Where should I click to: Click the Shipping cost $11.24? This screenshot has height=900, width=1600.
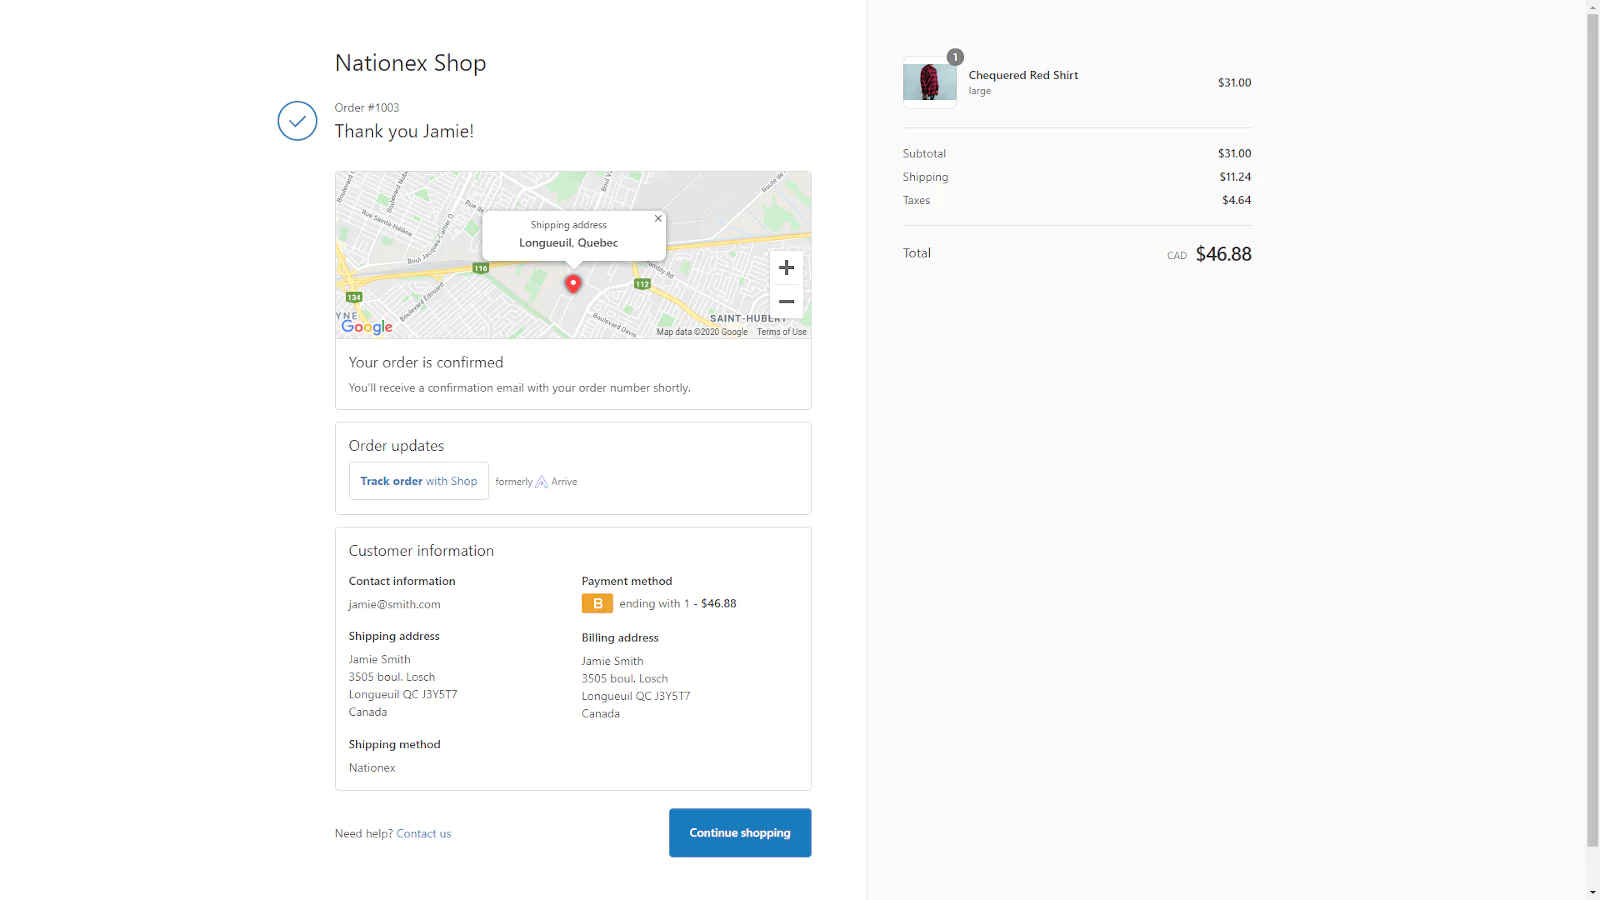coord(1235,177)
